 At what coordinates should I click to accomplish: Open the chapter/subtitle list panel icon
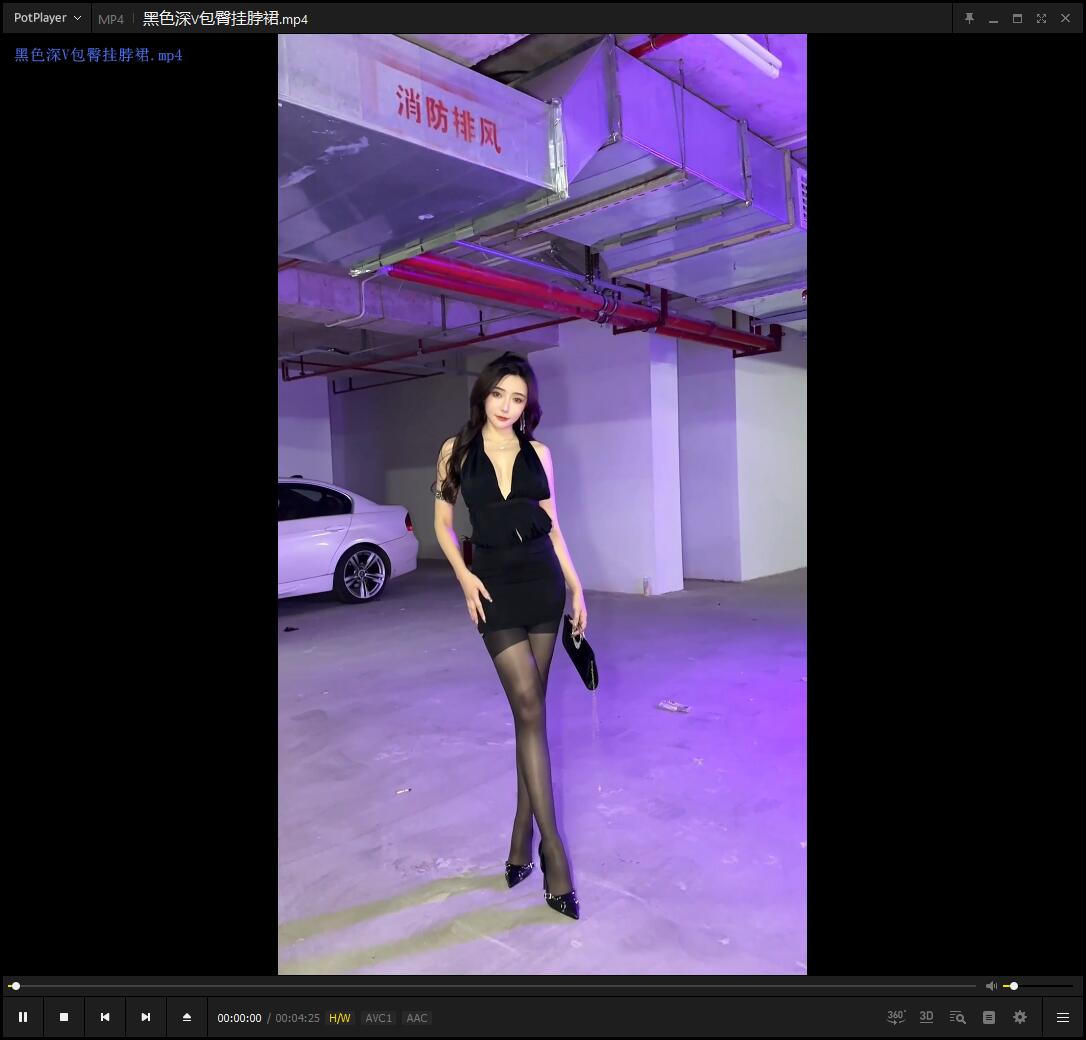coord(989,1017)
